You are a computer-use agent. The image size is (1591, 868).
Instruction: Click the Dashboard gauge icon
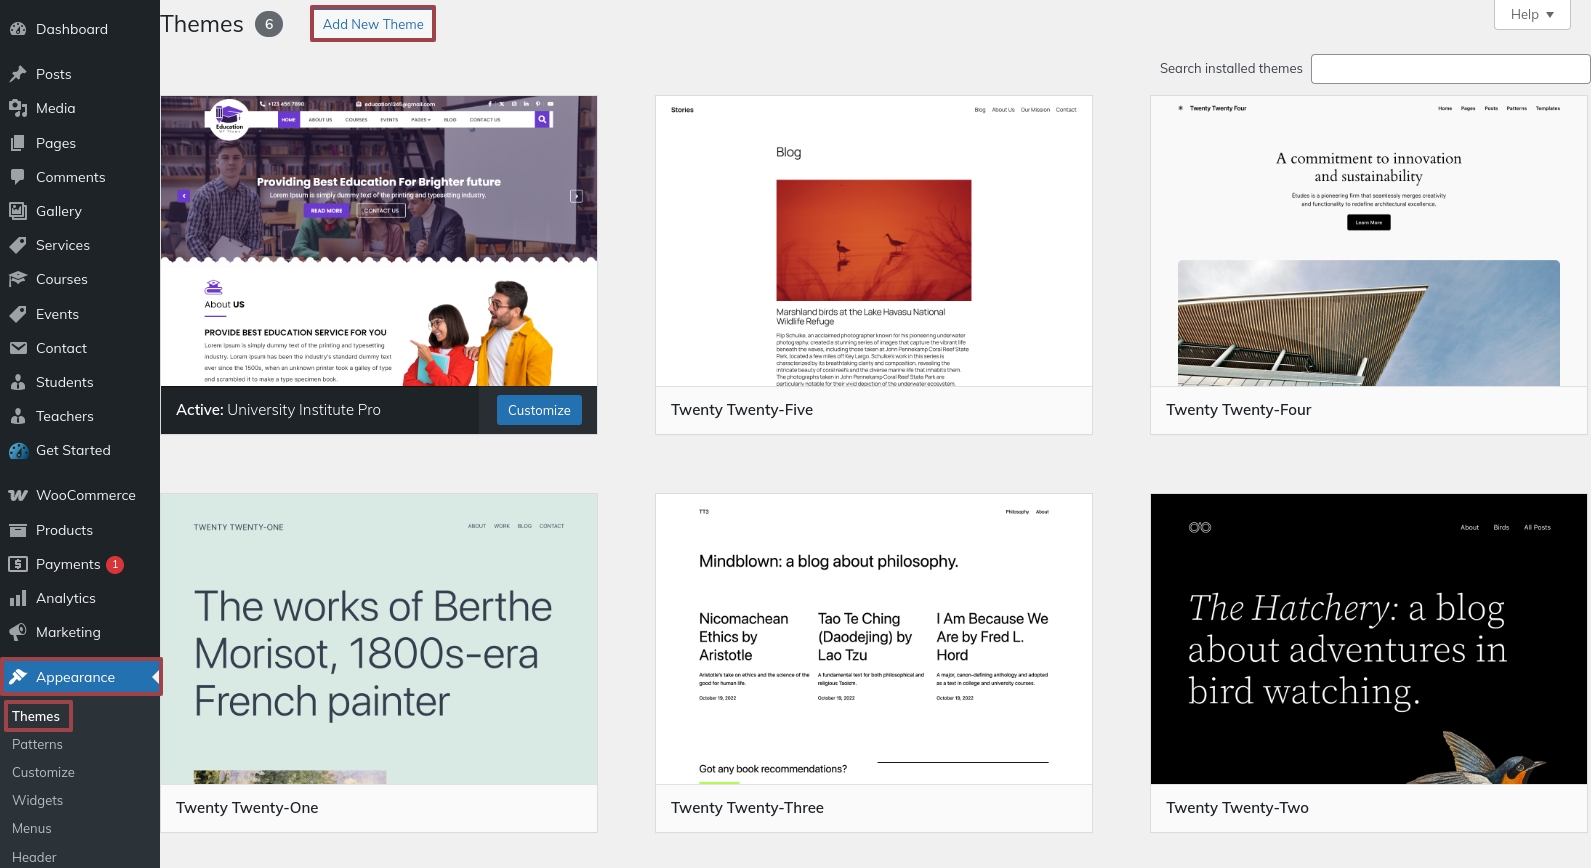[x=18, y=29]
